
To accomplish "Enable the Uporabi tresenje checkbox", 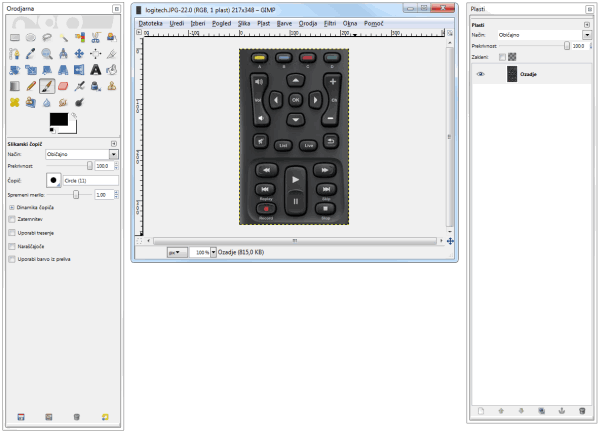I will 12,233.
